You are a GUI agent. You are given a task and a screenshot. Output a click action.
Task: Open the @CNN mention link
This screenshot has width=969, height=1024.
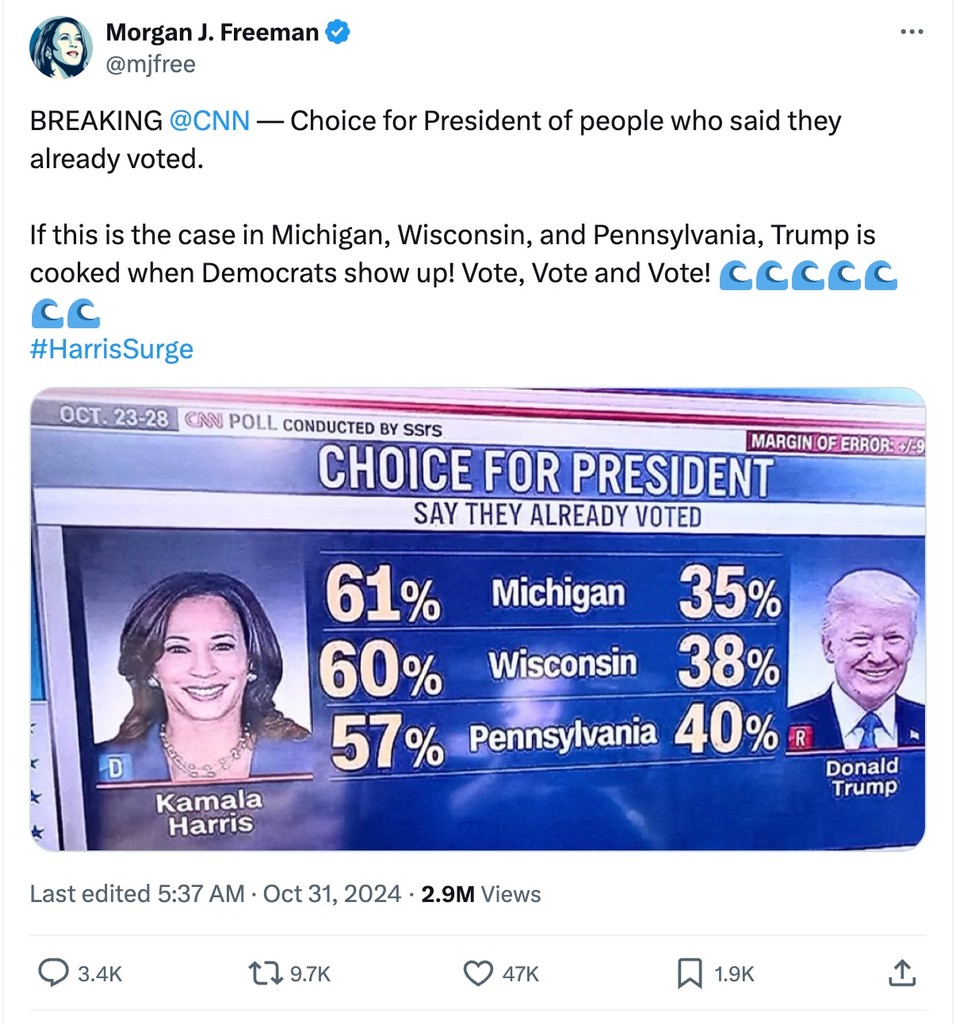click(x=209, y=121)
